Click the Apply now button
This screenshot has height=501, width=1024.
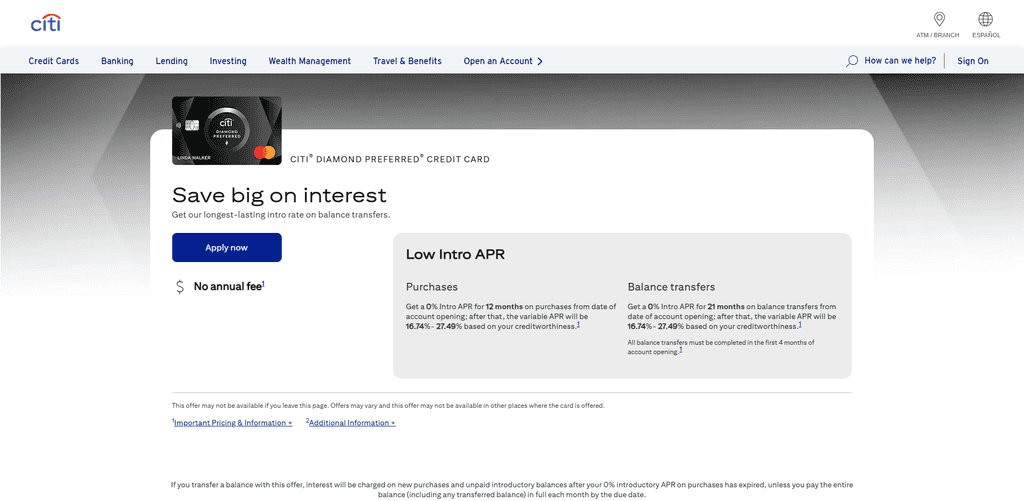coord(227,248)
